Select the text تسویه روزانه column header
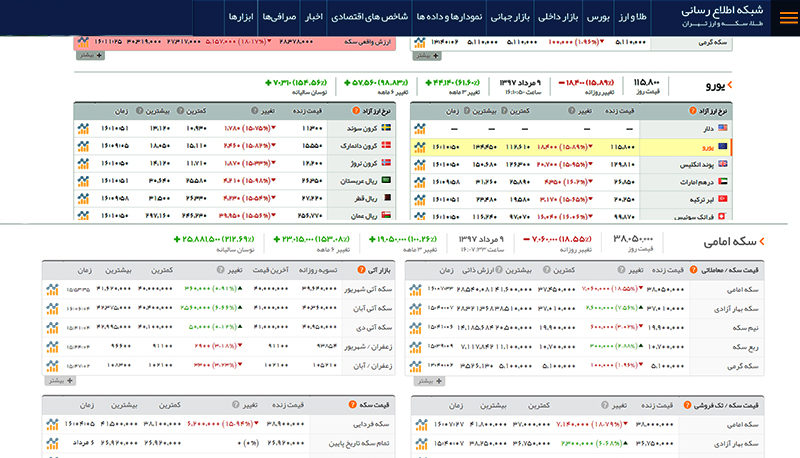The image size is (800, 458). coord(318,270)
